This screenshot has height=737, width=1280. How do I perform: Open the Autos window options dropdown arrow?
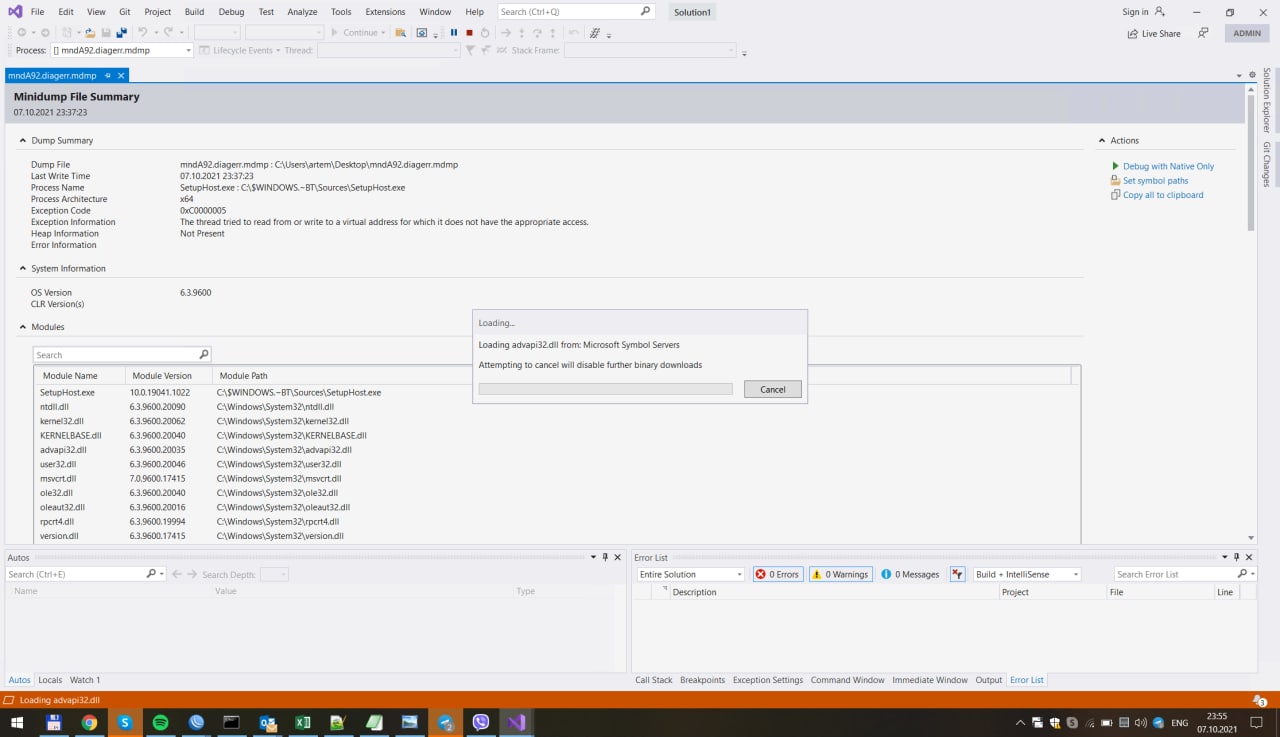(593, 557)
